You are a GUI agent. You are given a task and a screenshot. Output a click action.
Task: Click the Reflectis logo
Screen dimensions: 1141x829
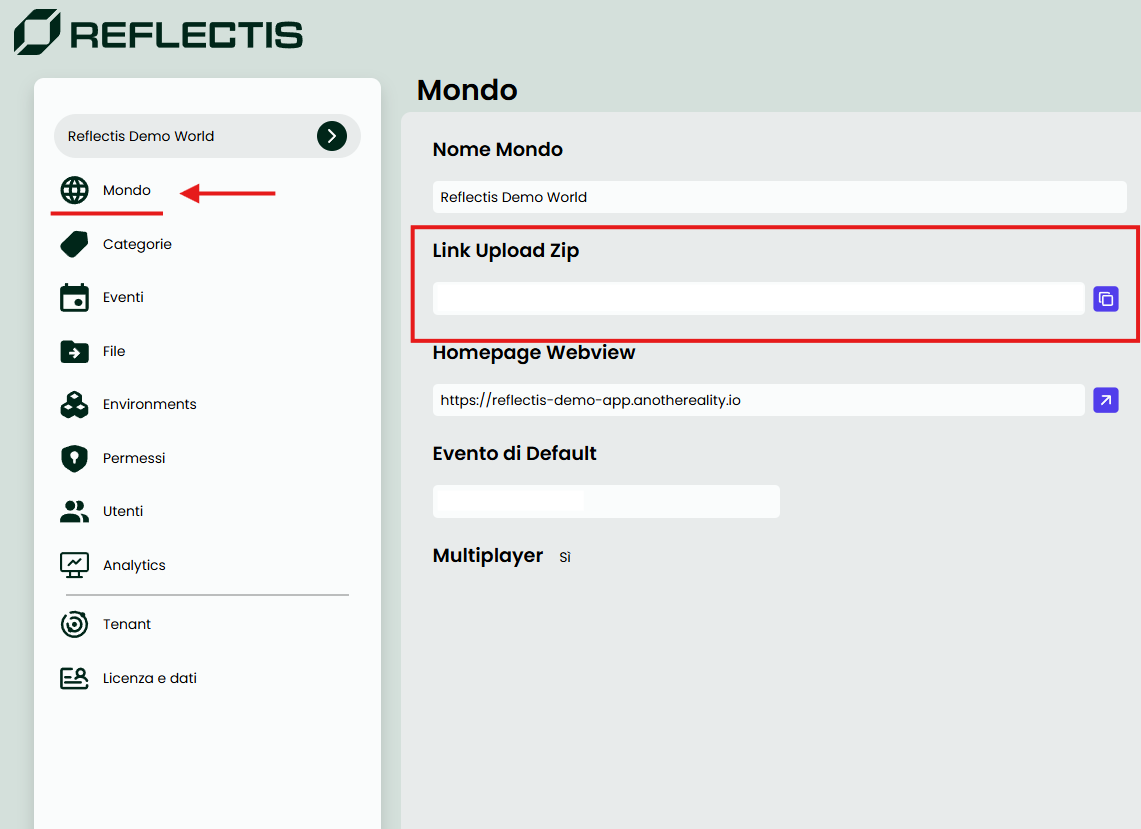tap(157, 33)
